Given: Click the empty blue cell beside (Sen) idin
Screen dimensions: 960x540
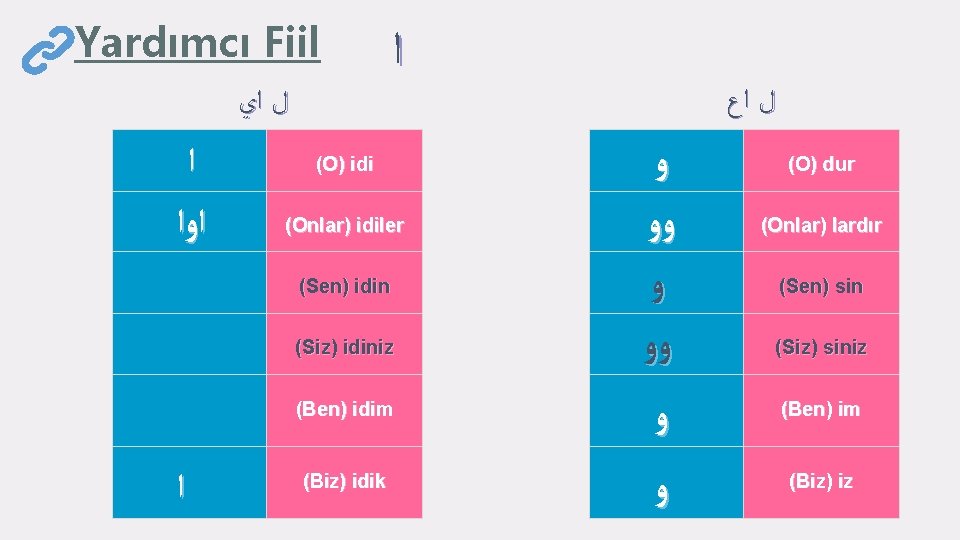Looking at the screenshot, I should tap(189, 283).
